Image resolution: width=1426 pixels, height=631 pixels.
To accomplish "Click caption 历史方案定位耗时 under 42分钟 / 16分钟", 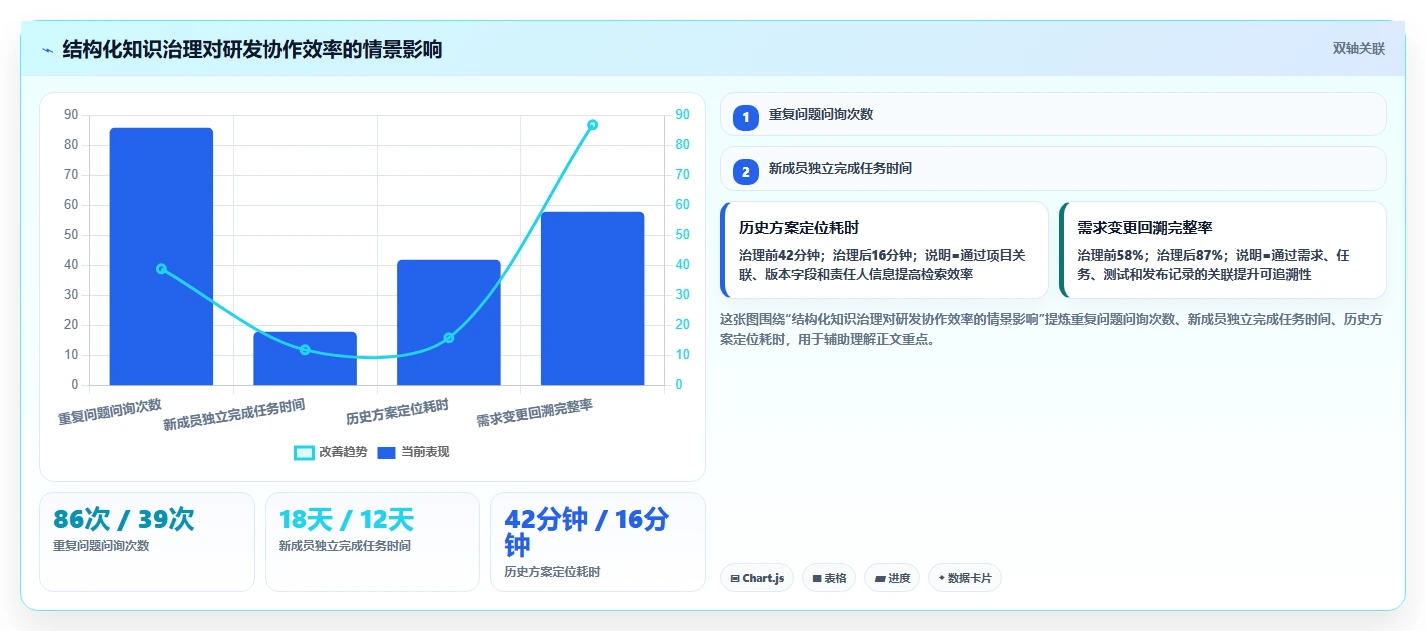I will [x=552, y=572].
